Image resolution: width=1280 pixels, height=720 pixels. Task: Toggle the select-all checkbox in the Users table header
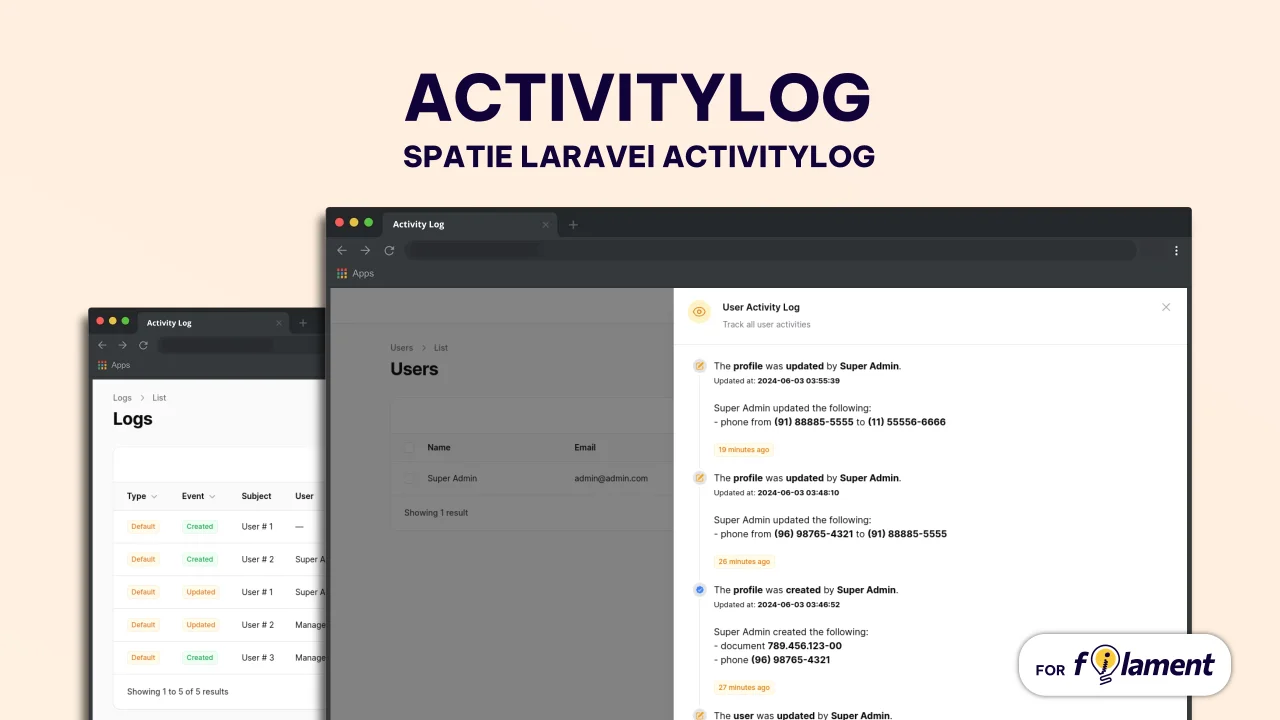tap(409, 447)
